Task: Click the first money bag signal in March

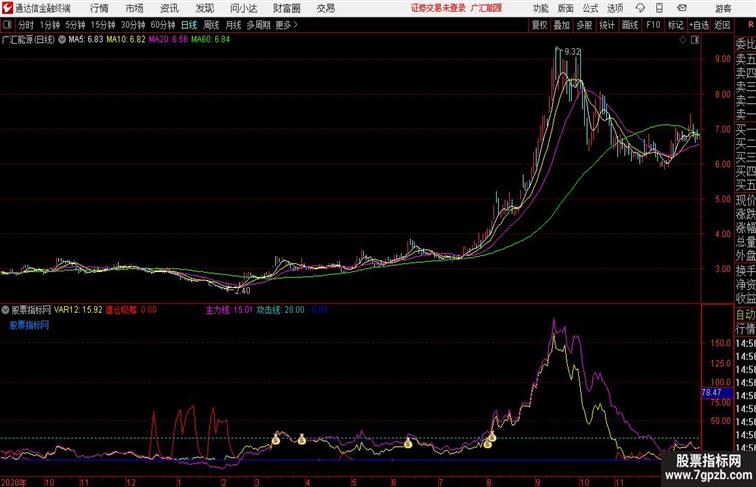Action: (x=276, y=439)
